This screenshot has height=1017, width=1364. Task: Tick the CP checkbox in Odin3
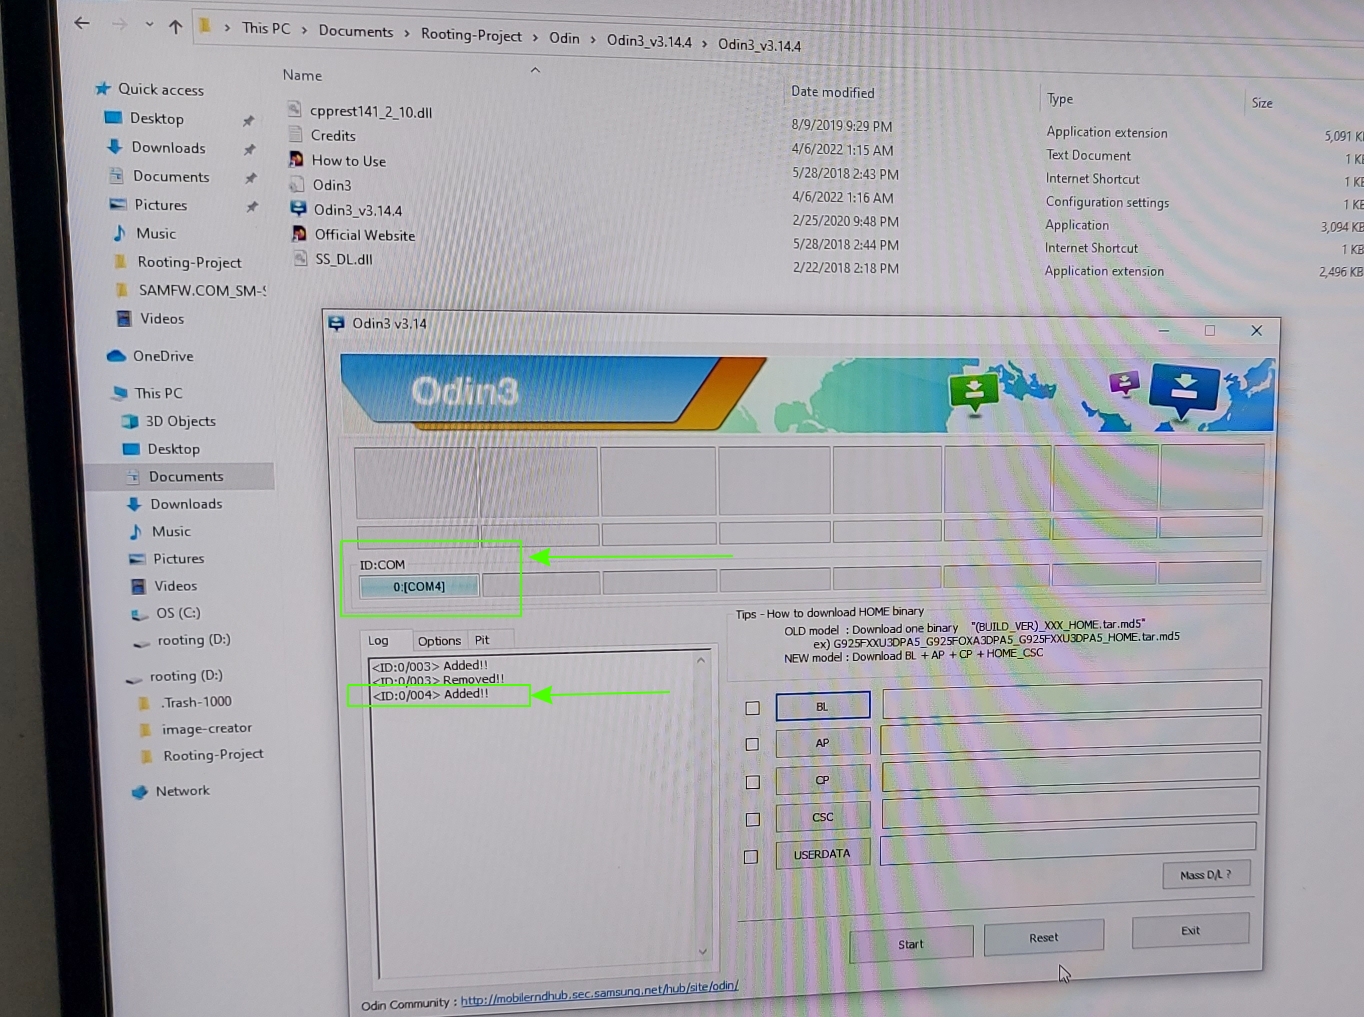point(753,782)
